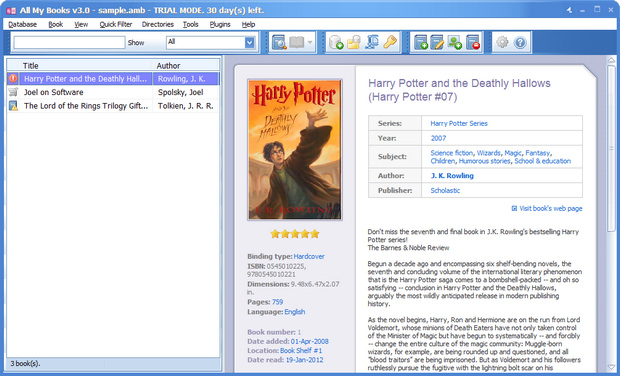The height and width of the screenshot is (376, 620).
Task: Click the Children subject link
Action: 443,161
